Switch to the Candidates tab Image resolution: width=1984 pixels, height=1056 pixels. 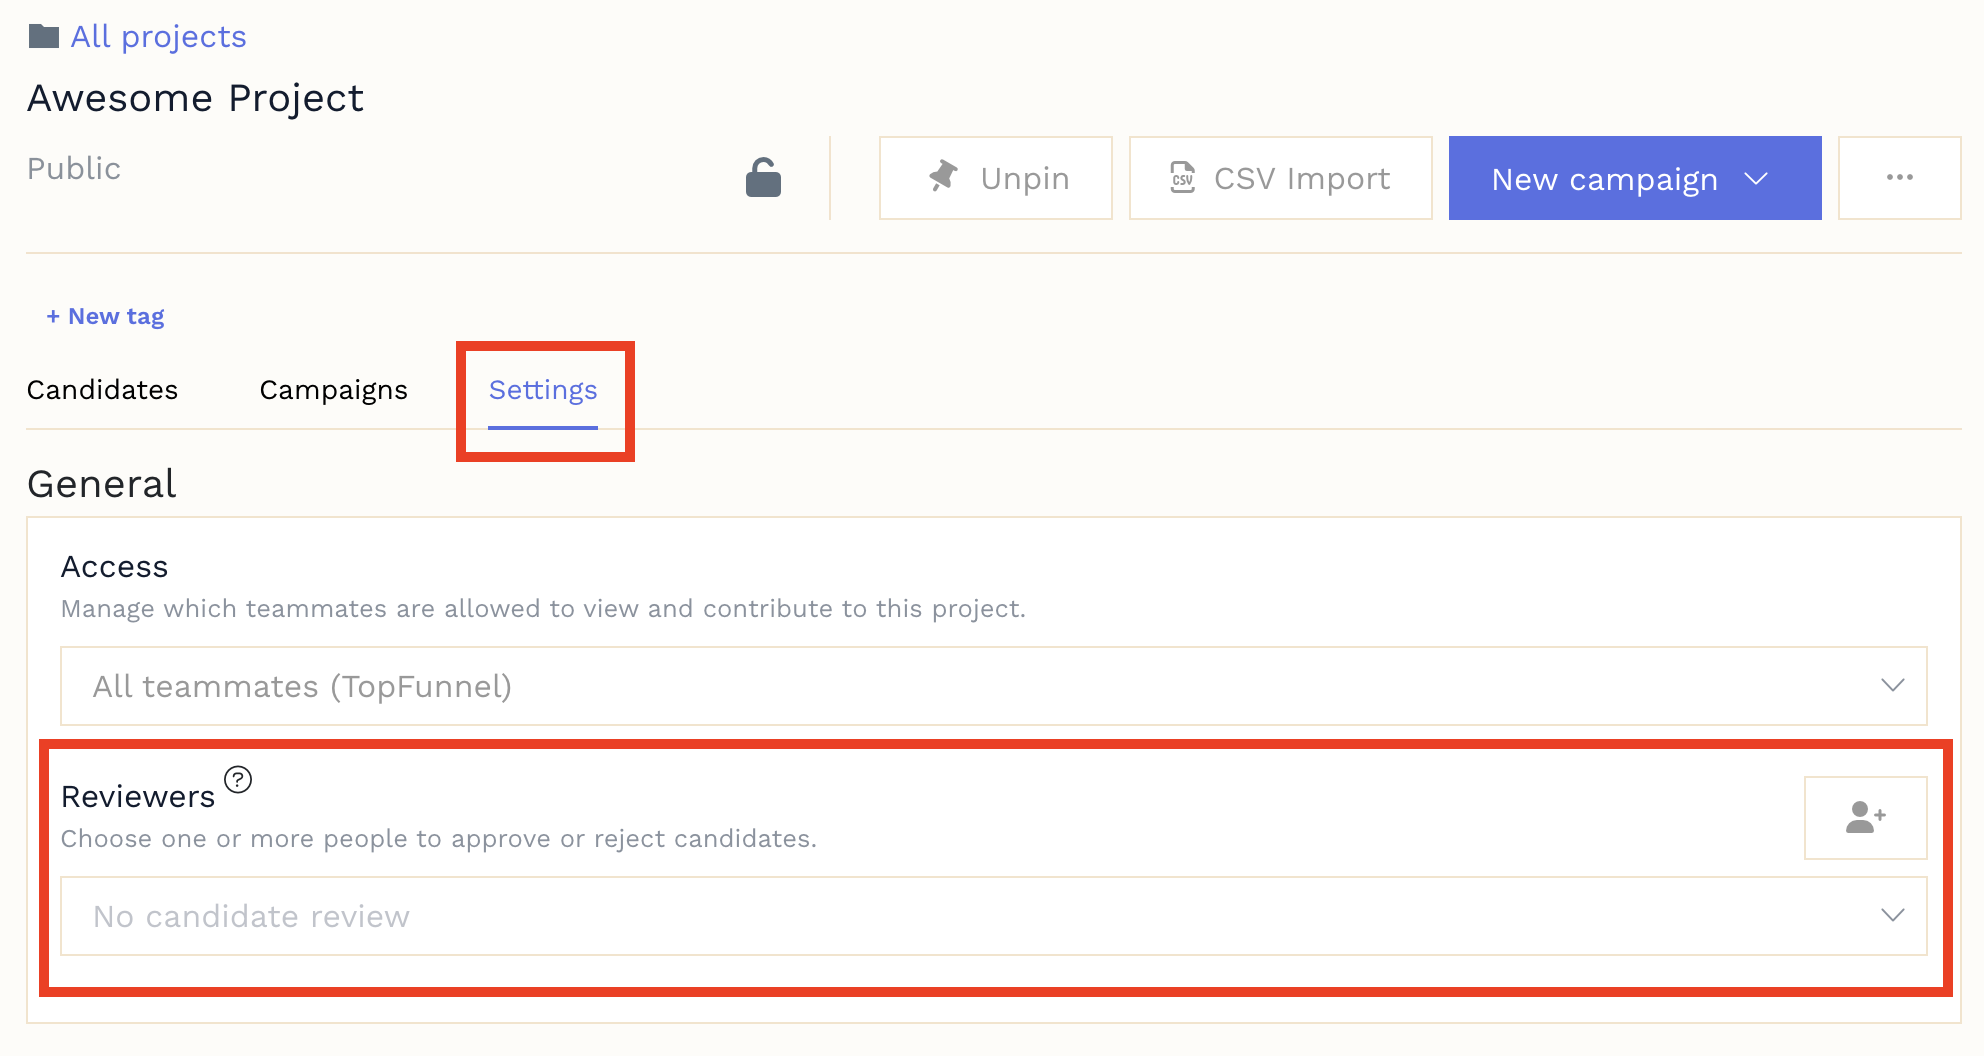[x=102, y=390]
